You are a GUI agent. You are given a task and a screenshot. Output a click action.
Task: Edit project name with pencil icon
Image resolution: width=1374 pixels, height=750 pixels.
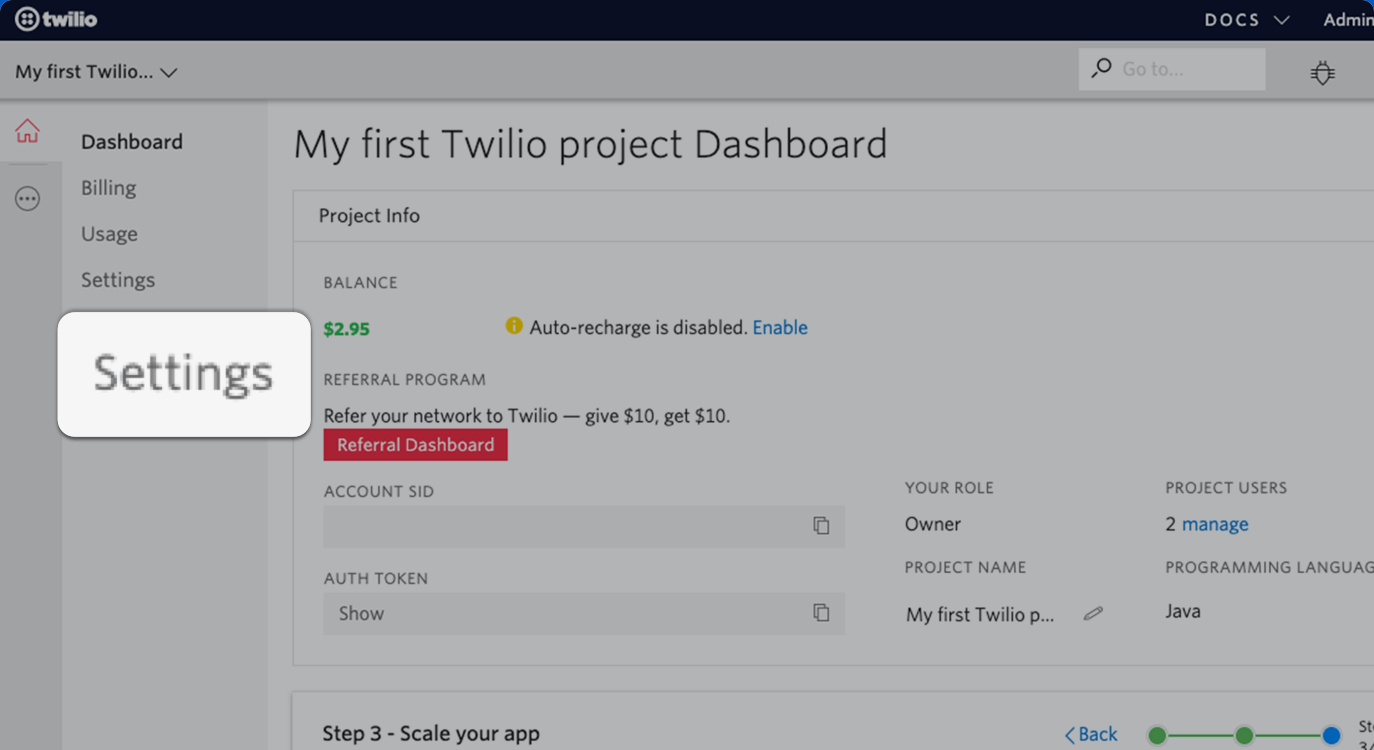pyautogui.click(x=1093, y=614)
